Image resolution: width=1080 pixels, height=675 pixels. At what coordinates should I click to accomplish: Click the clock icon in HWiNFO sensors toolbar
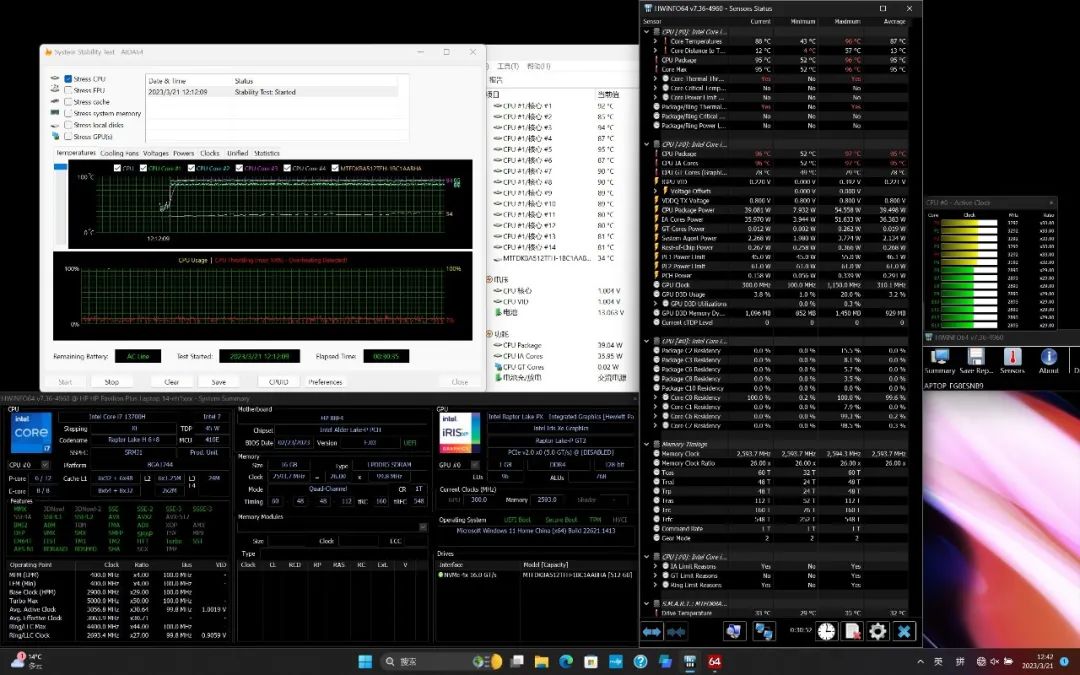point(826,631)
